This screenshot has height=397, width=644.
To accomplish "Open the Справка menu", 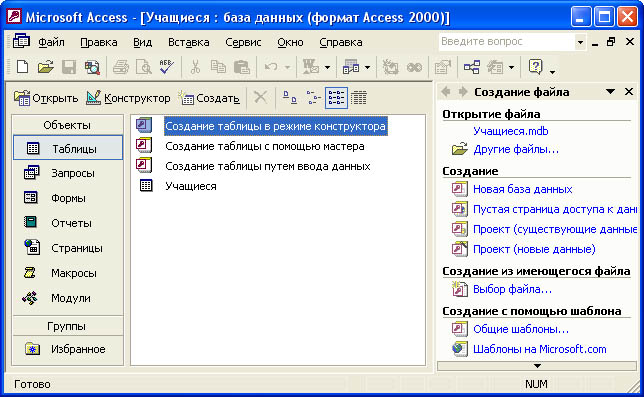I will tap(340, 42).
